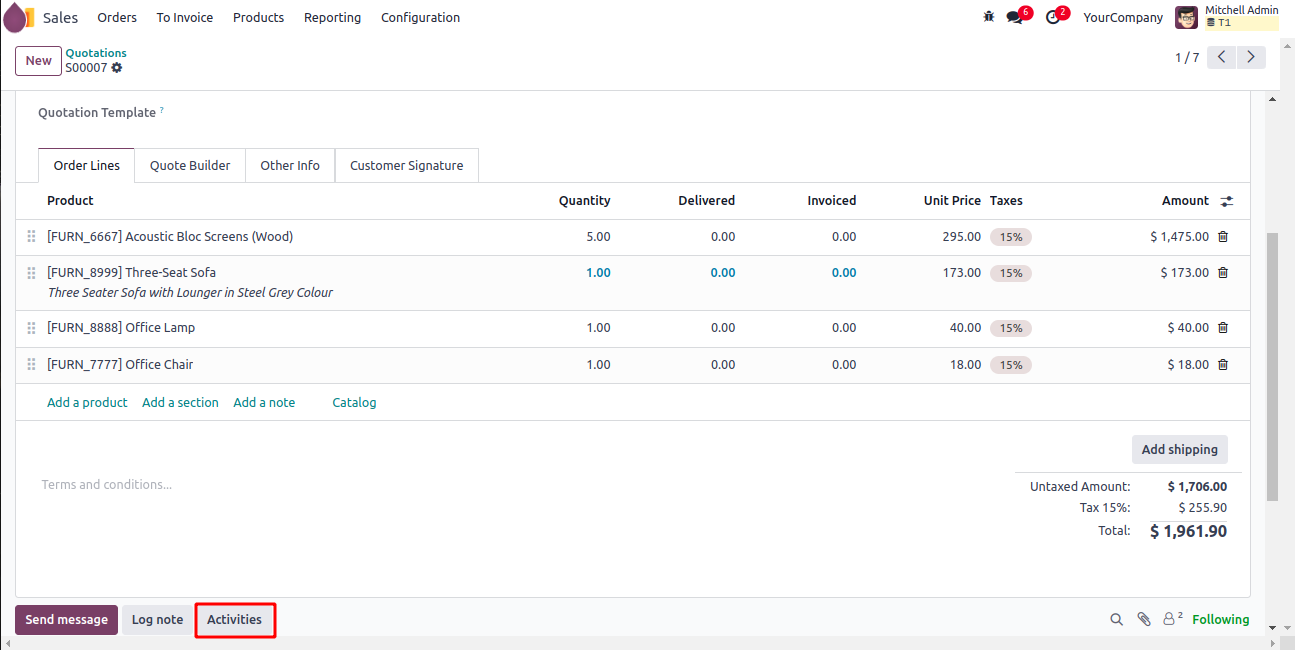Delete the Acoustic Bloc Screens line

[1223, 237]
